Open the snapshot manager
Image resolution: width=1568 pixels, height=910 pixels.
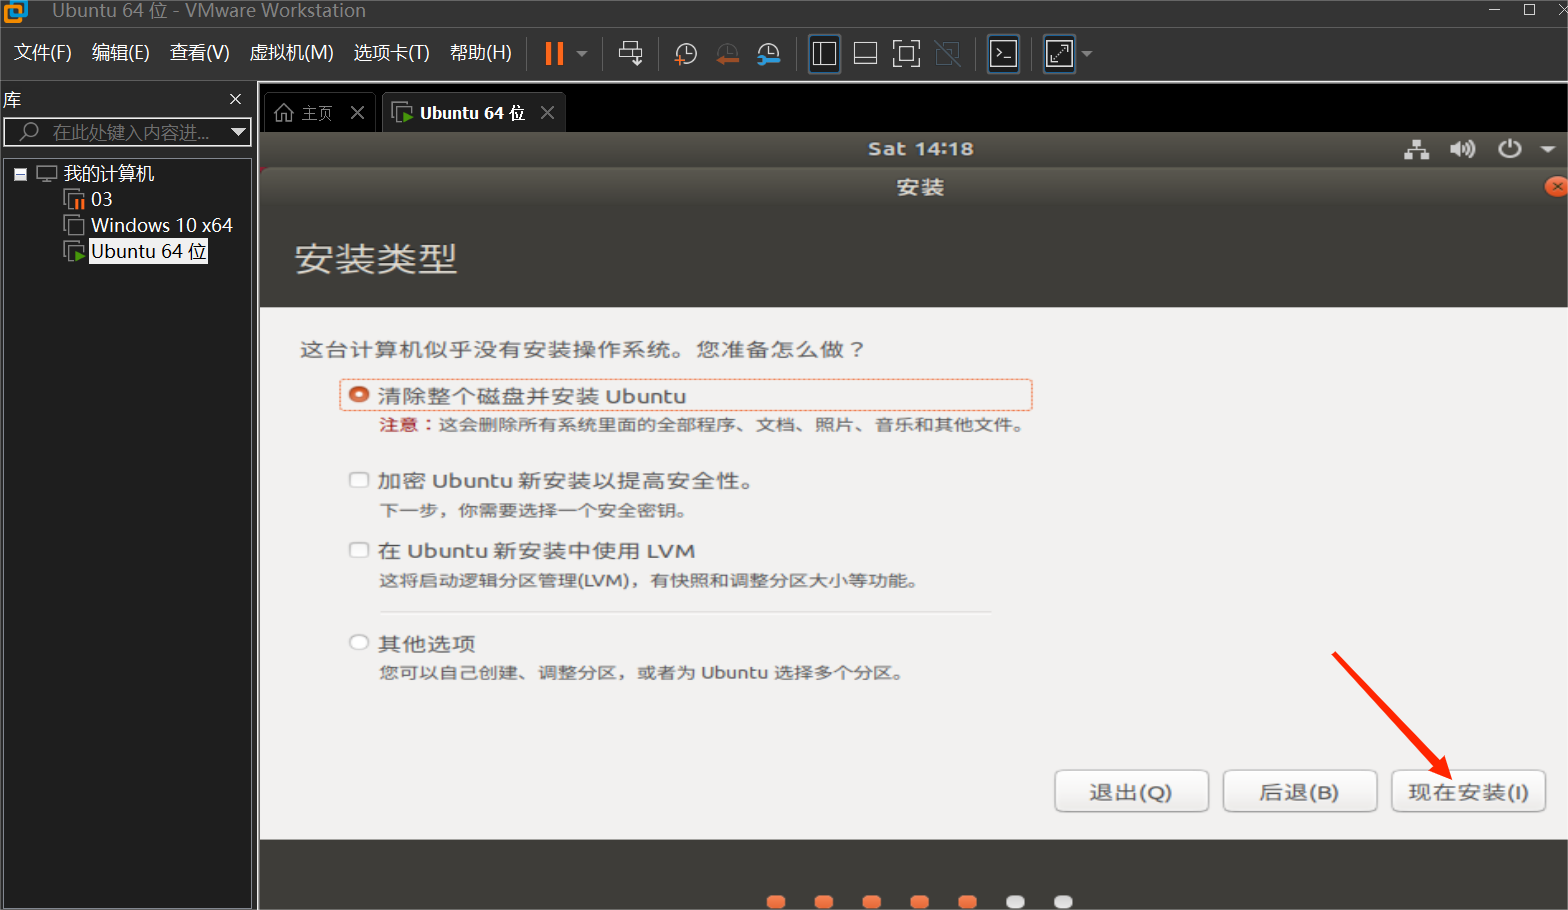pyautogui.click(x=768, y=54)
